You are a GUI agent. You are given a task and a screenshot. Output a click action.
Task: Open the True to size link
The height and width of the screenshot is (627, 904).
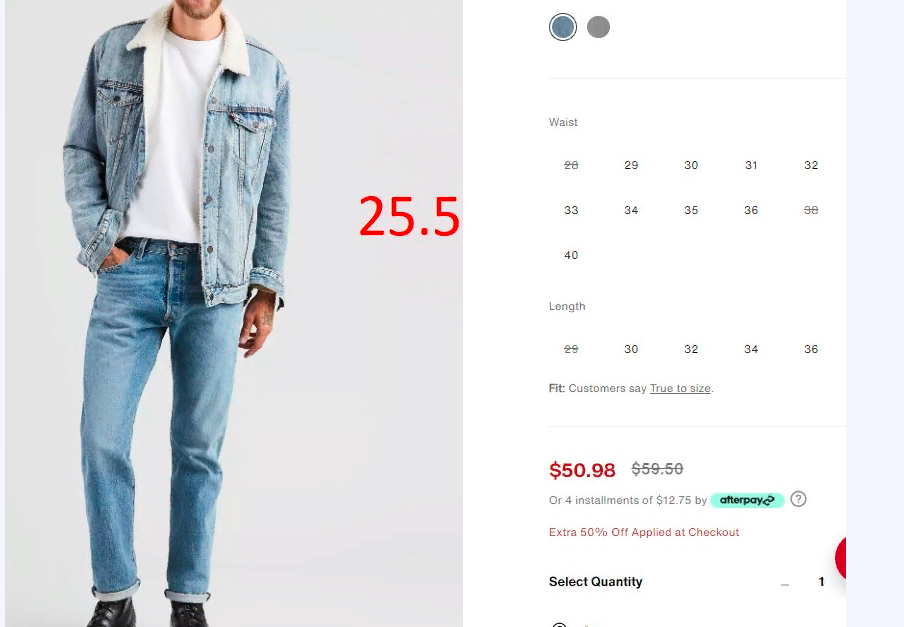(x=680, y=388)
